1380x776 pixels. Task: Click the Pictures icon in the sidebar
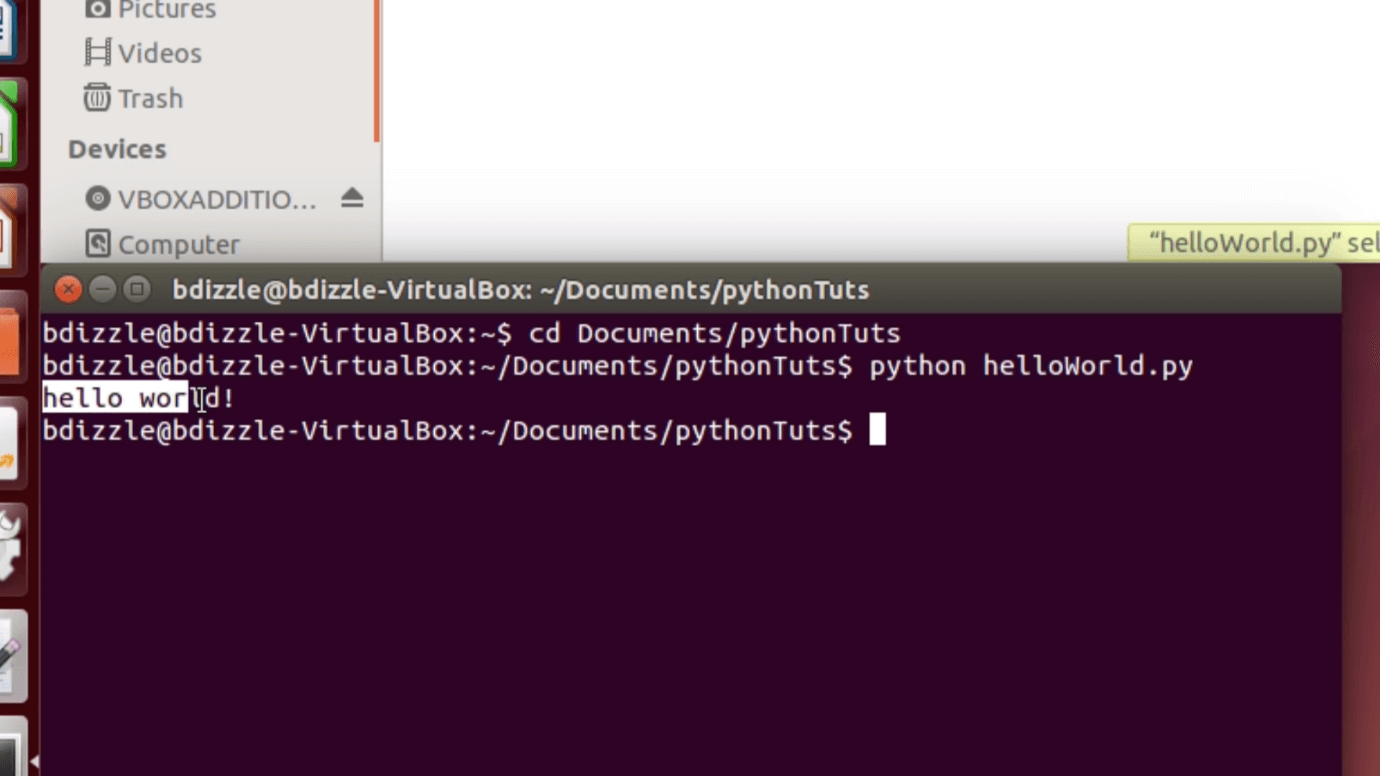point(99,10)
